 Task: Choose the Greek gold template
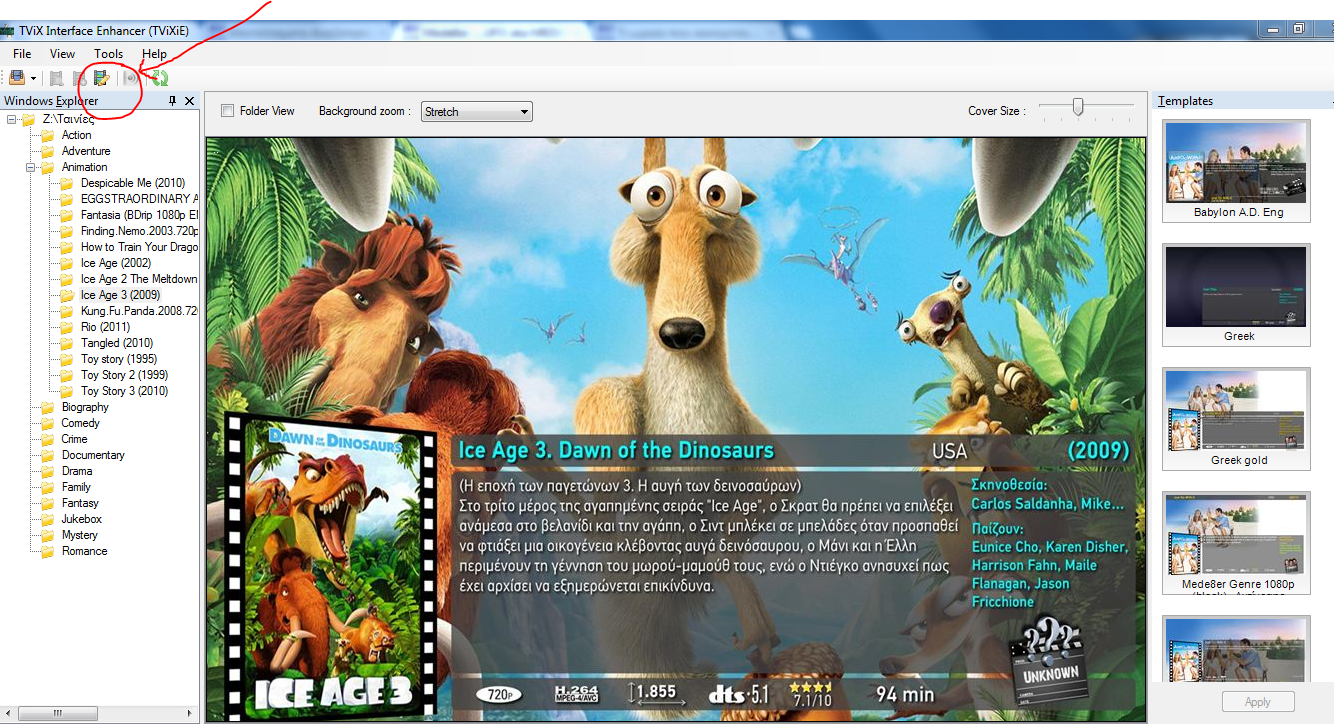tap(1238, 419)
